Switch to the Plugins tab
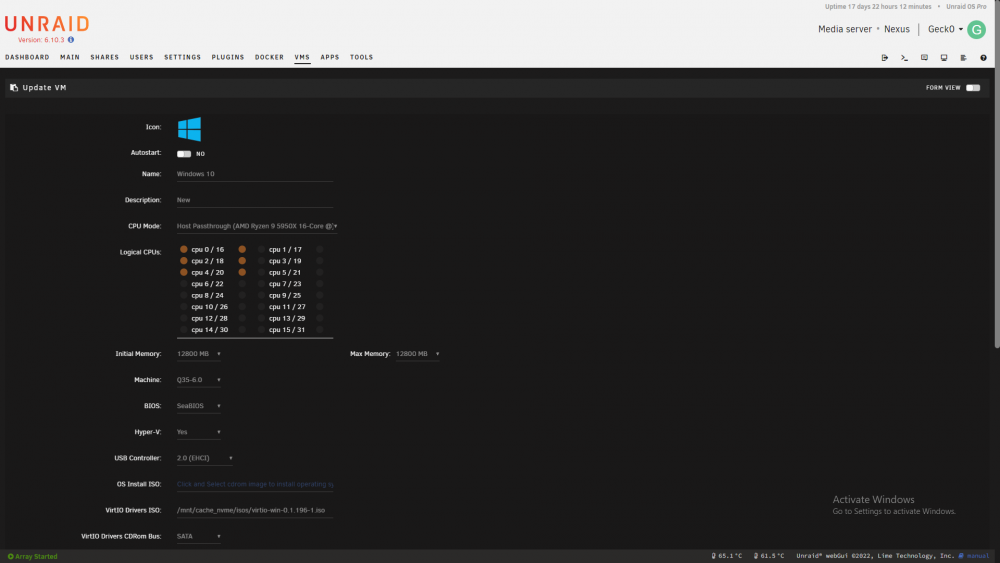 [x=228, y=57]
